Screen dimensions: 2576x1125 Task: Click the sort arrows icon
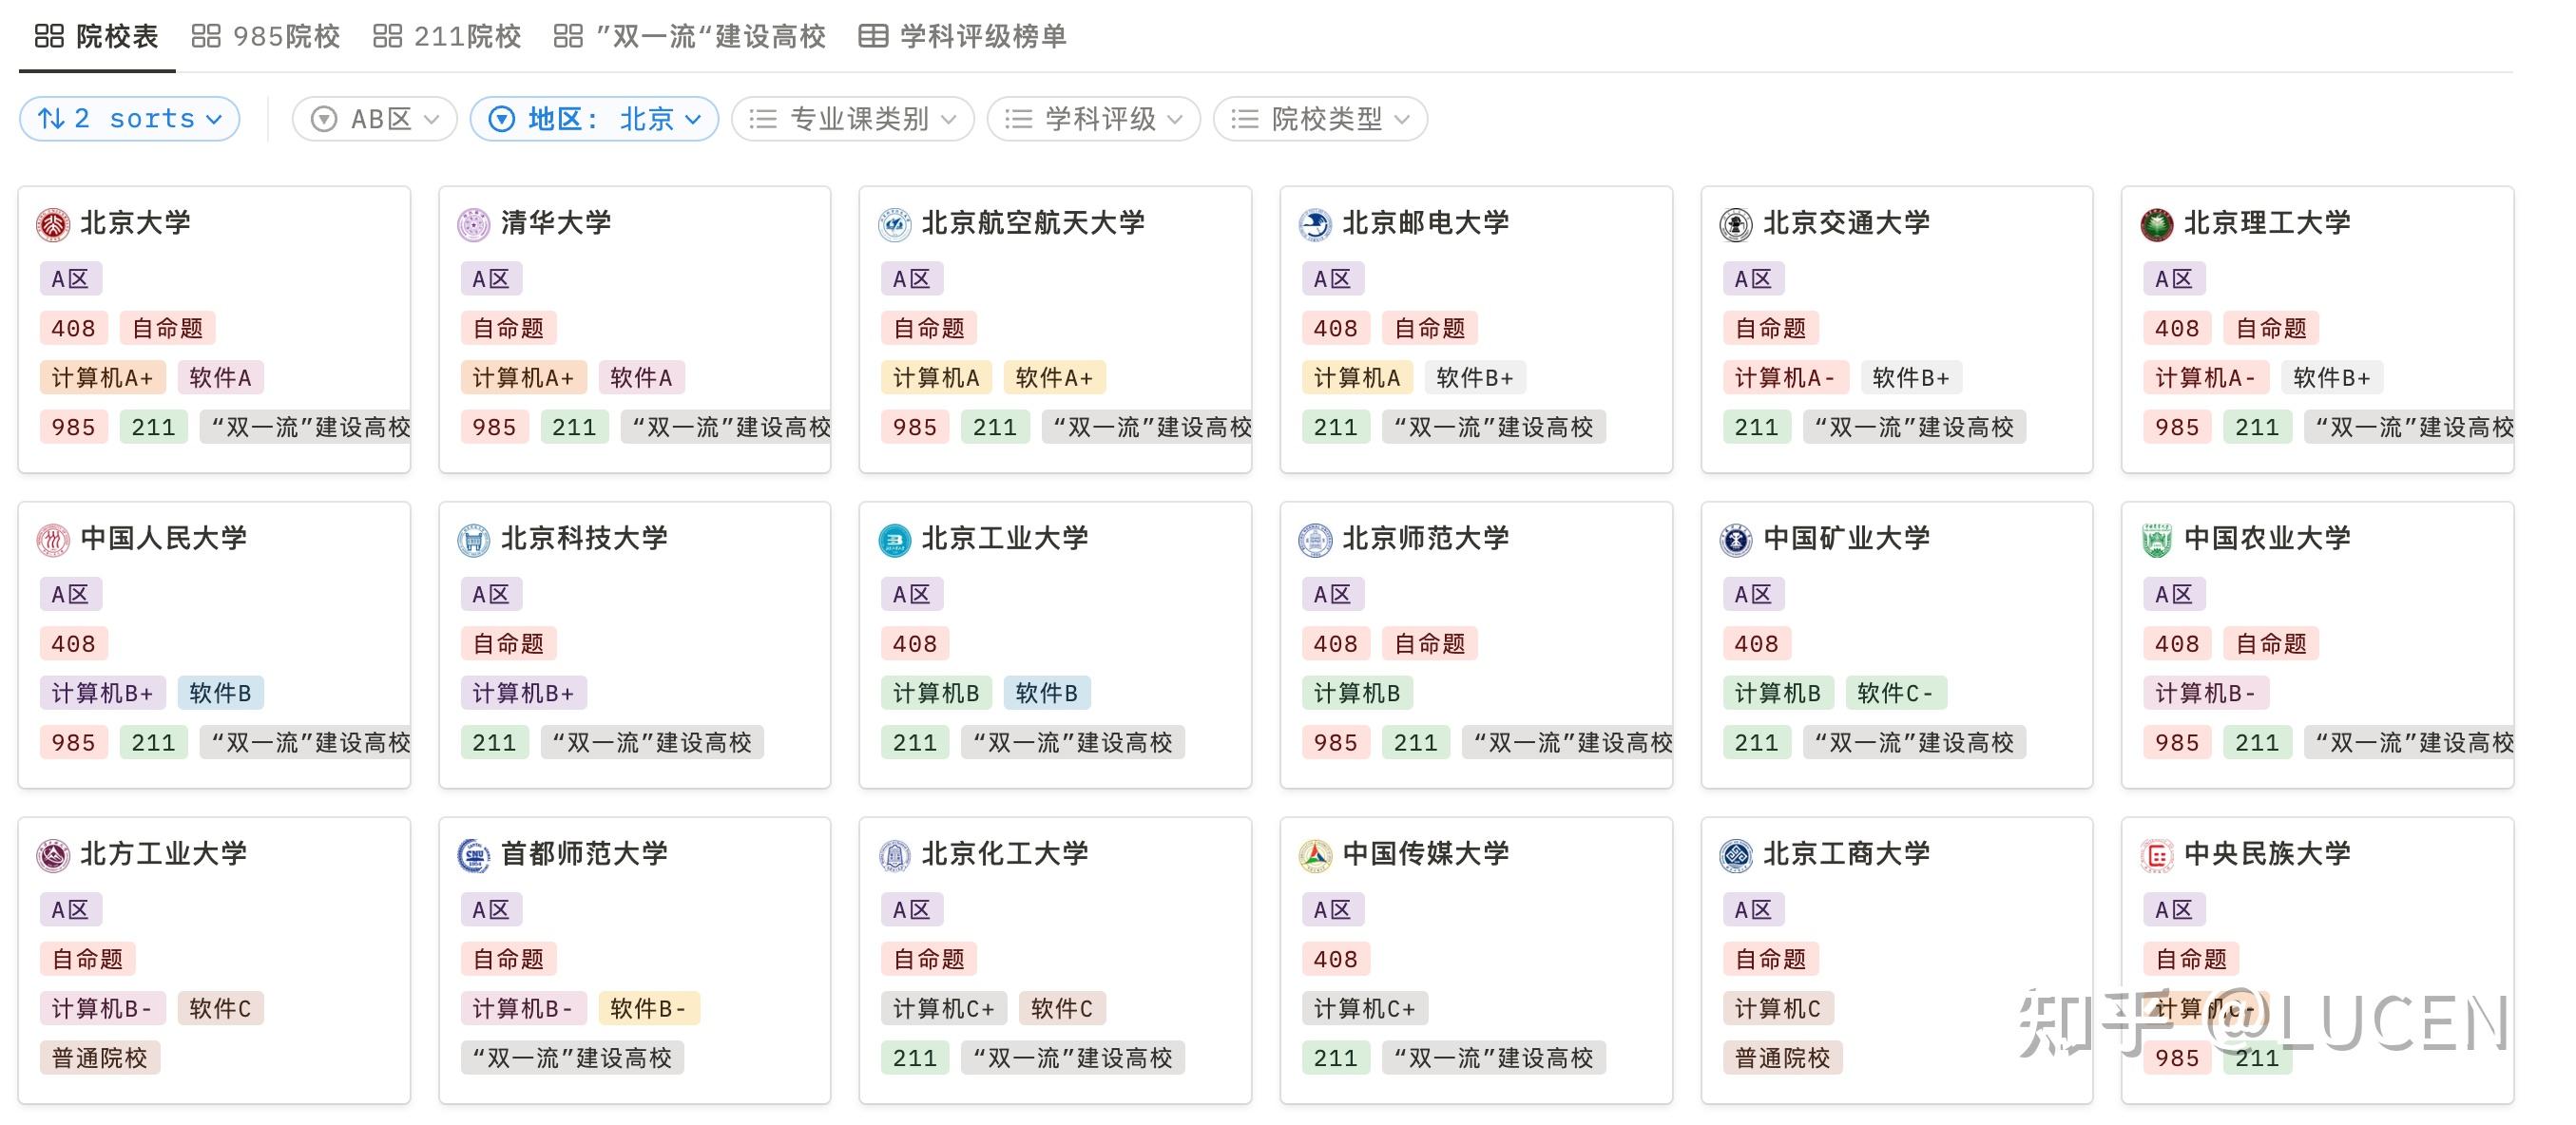pos(51,119)
